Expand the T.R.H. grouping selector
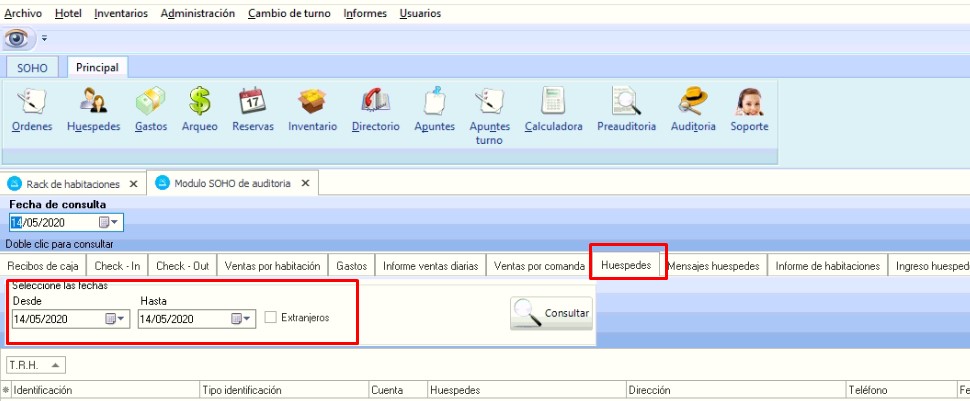The height and width of the screenshot is (401, 970). click(x=54, y=365)
